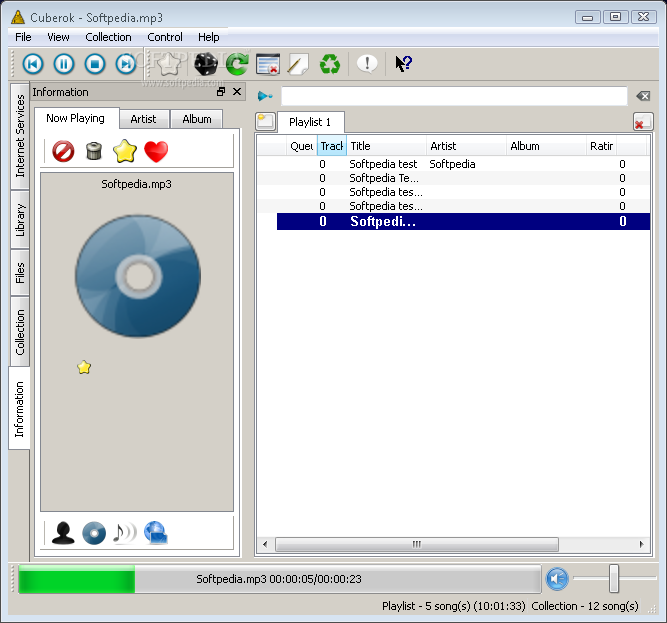667x623 pixels.
Task: Click the playlist scroll right arrow
Action: click(641, 544)
